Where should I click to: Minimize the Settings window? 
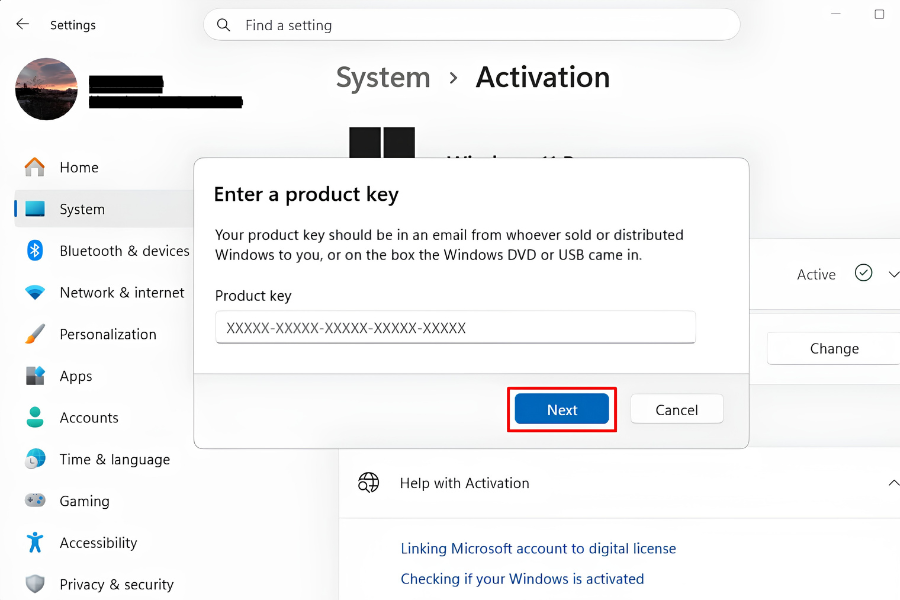pos(836,14)
